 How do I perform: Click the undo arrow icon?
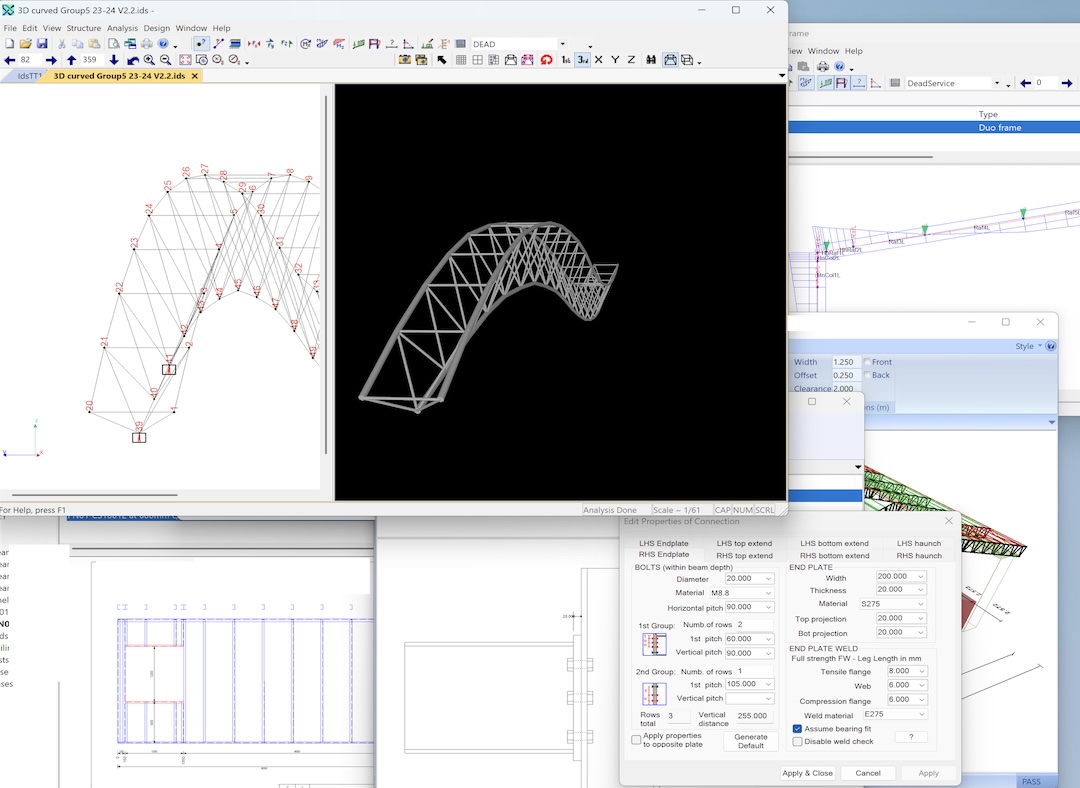click(132, 60)
